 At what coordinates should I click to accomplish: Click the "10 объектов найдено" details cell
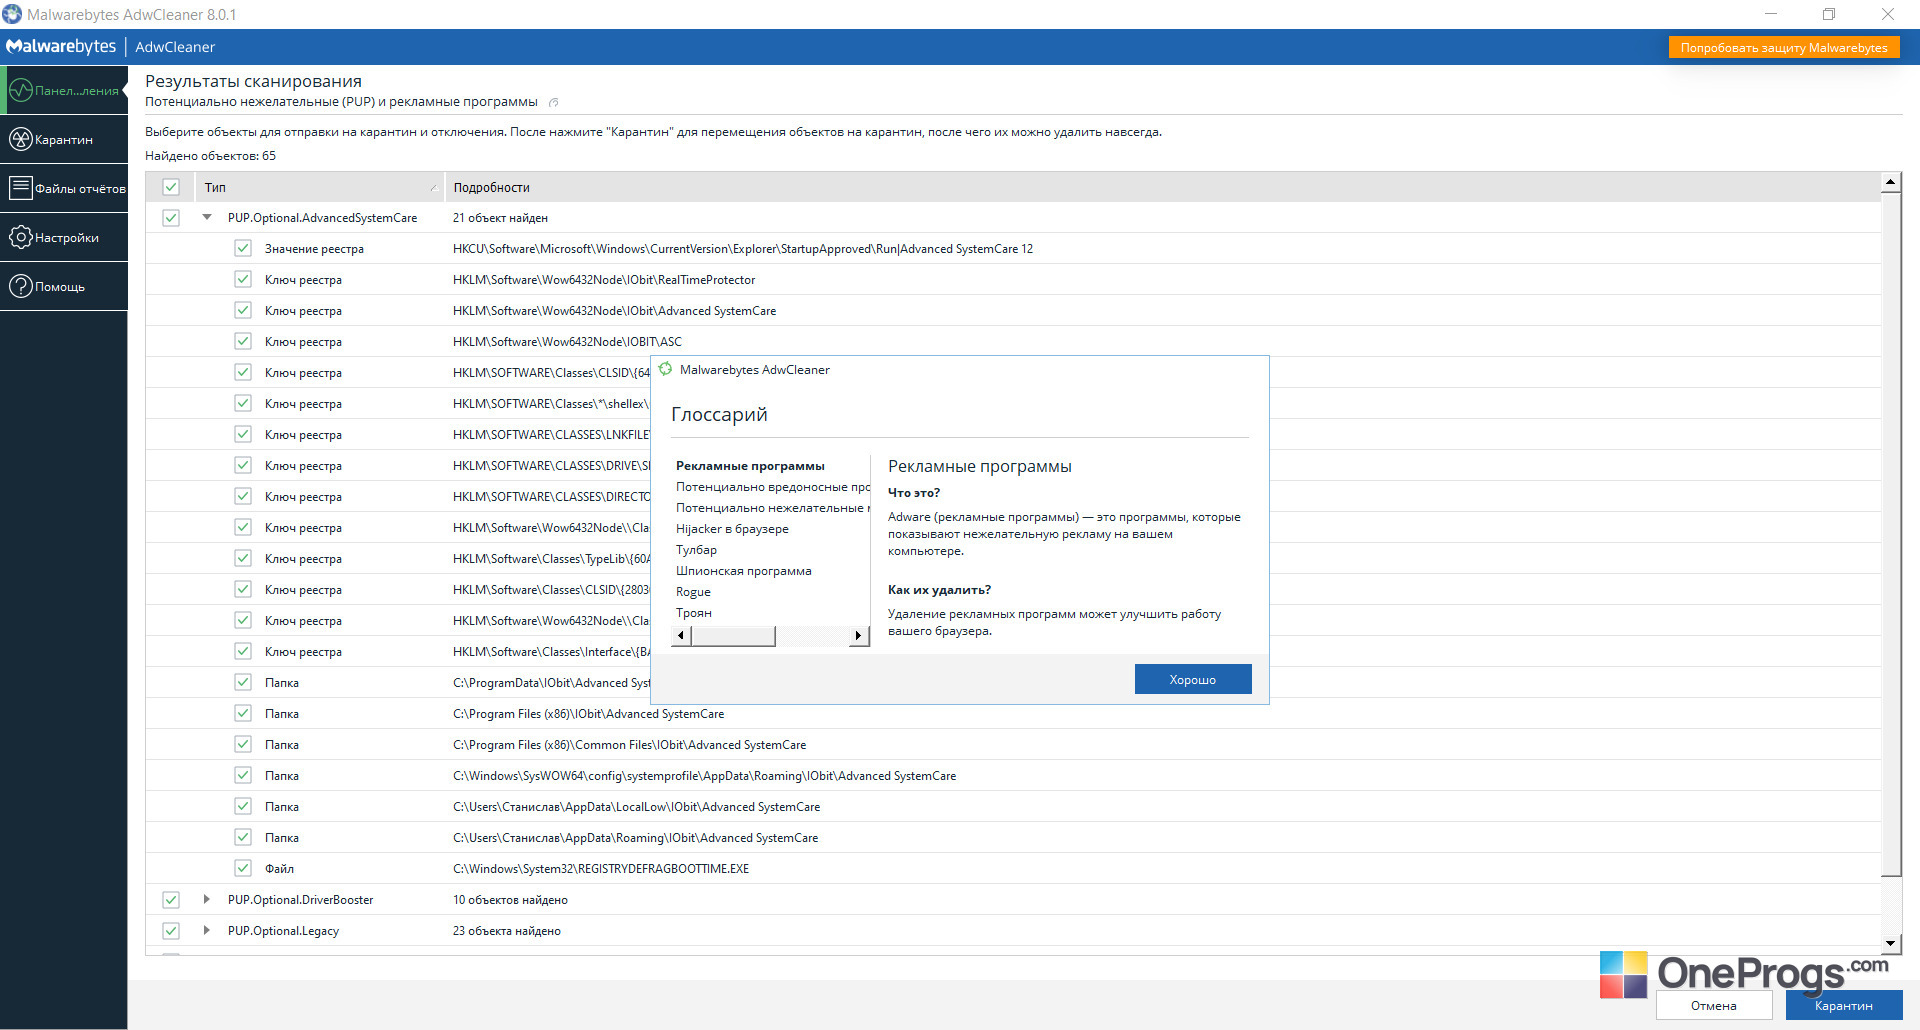coord(510,900)
